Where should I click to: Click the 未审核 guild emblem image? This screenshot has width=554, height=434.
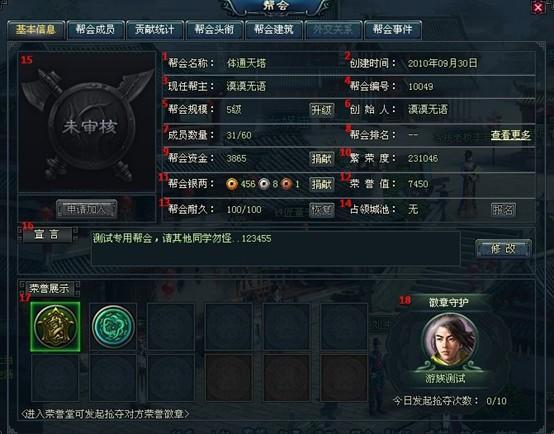87,122
